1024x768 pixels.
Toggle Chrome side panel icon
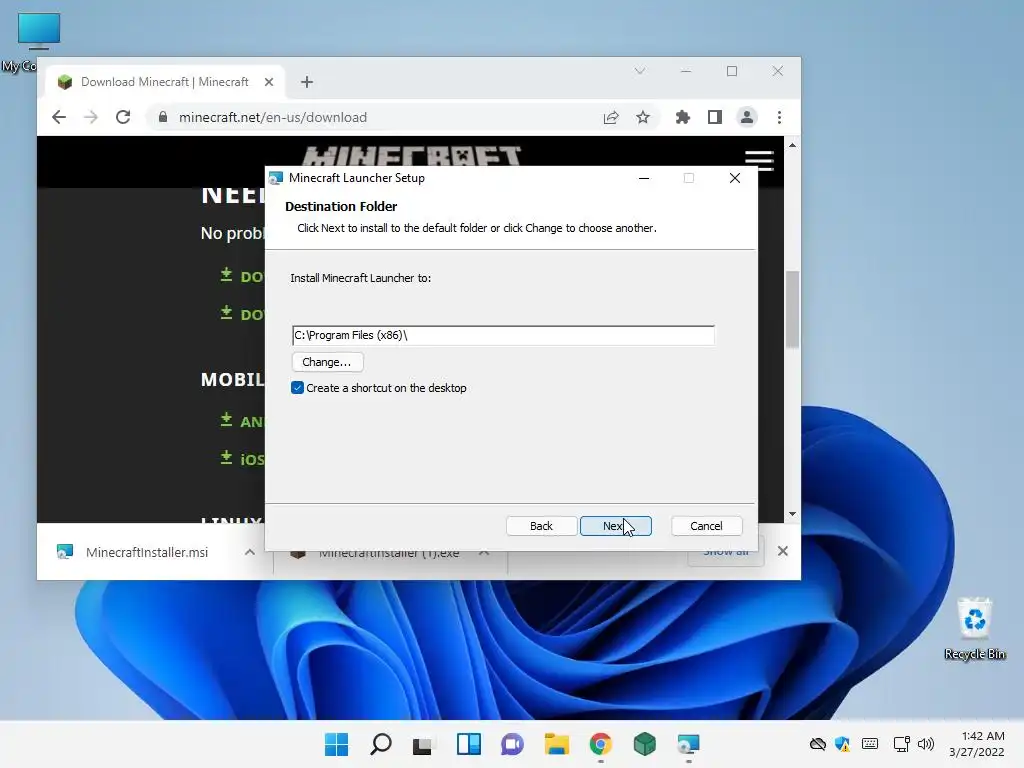coord(714,118)
